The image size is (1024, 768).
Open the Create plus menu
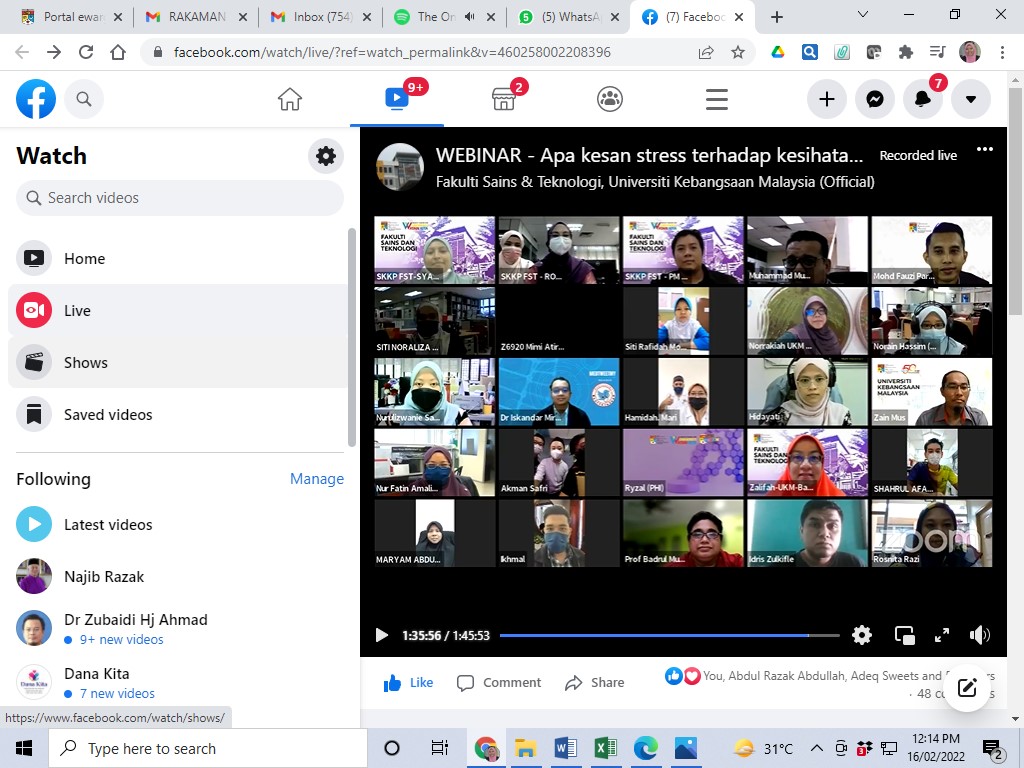[826, 99]
